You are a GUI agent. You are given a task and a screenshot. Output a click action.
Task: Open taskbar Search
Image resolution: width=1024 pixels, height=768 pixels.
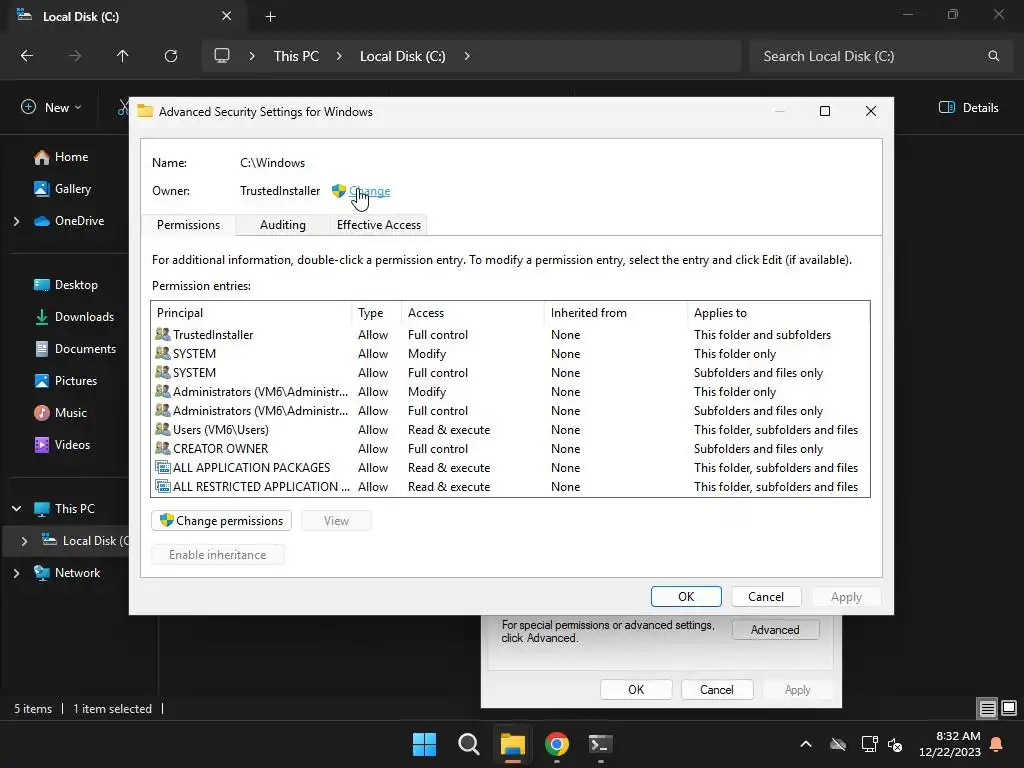point(468,744)
